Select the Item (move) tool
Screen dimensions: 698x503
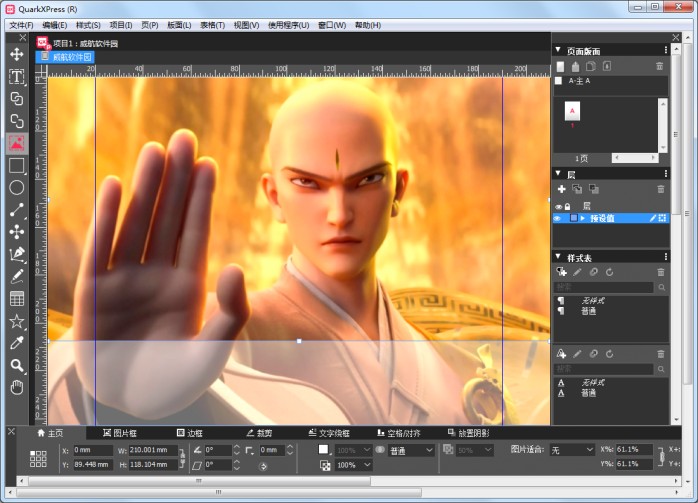[x=17, y=54]
